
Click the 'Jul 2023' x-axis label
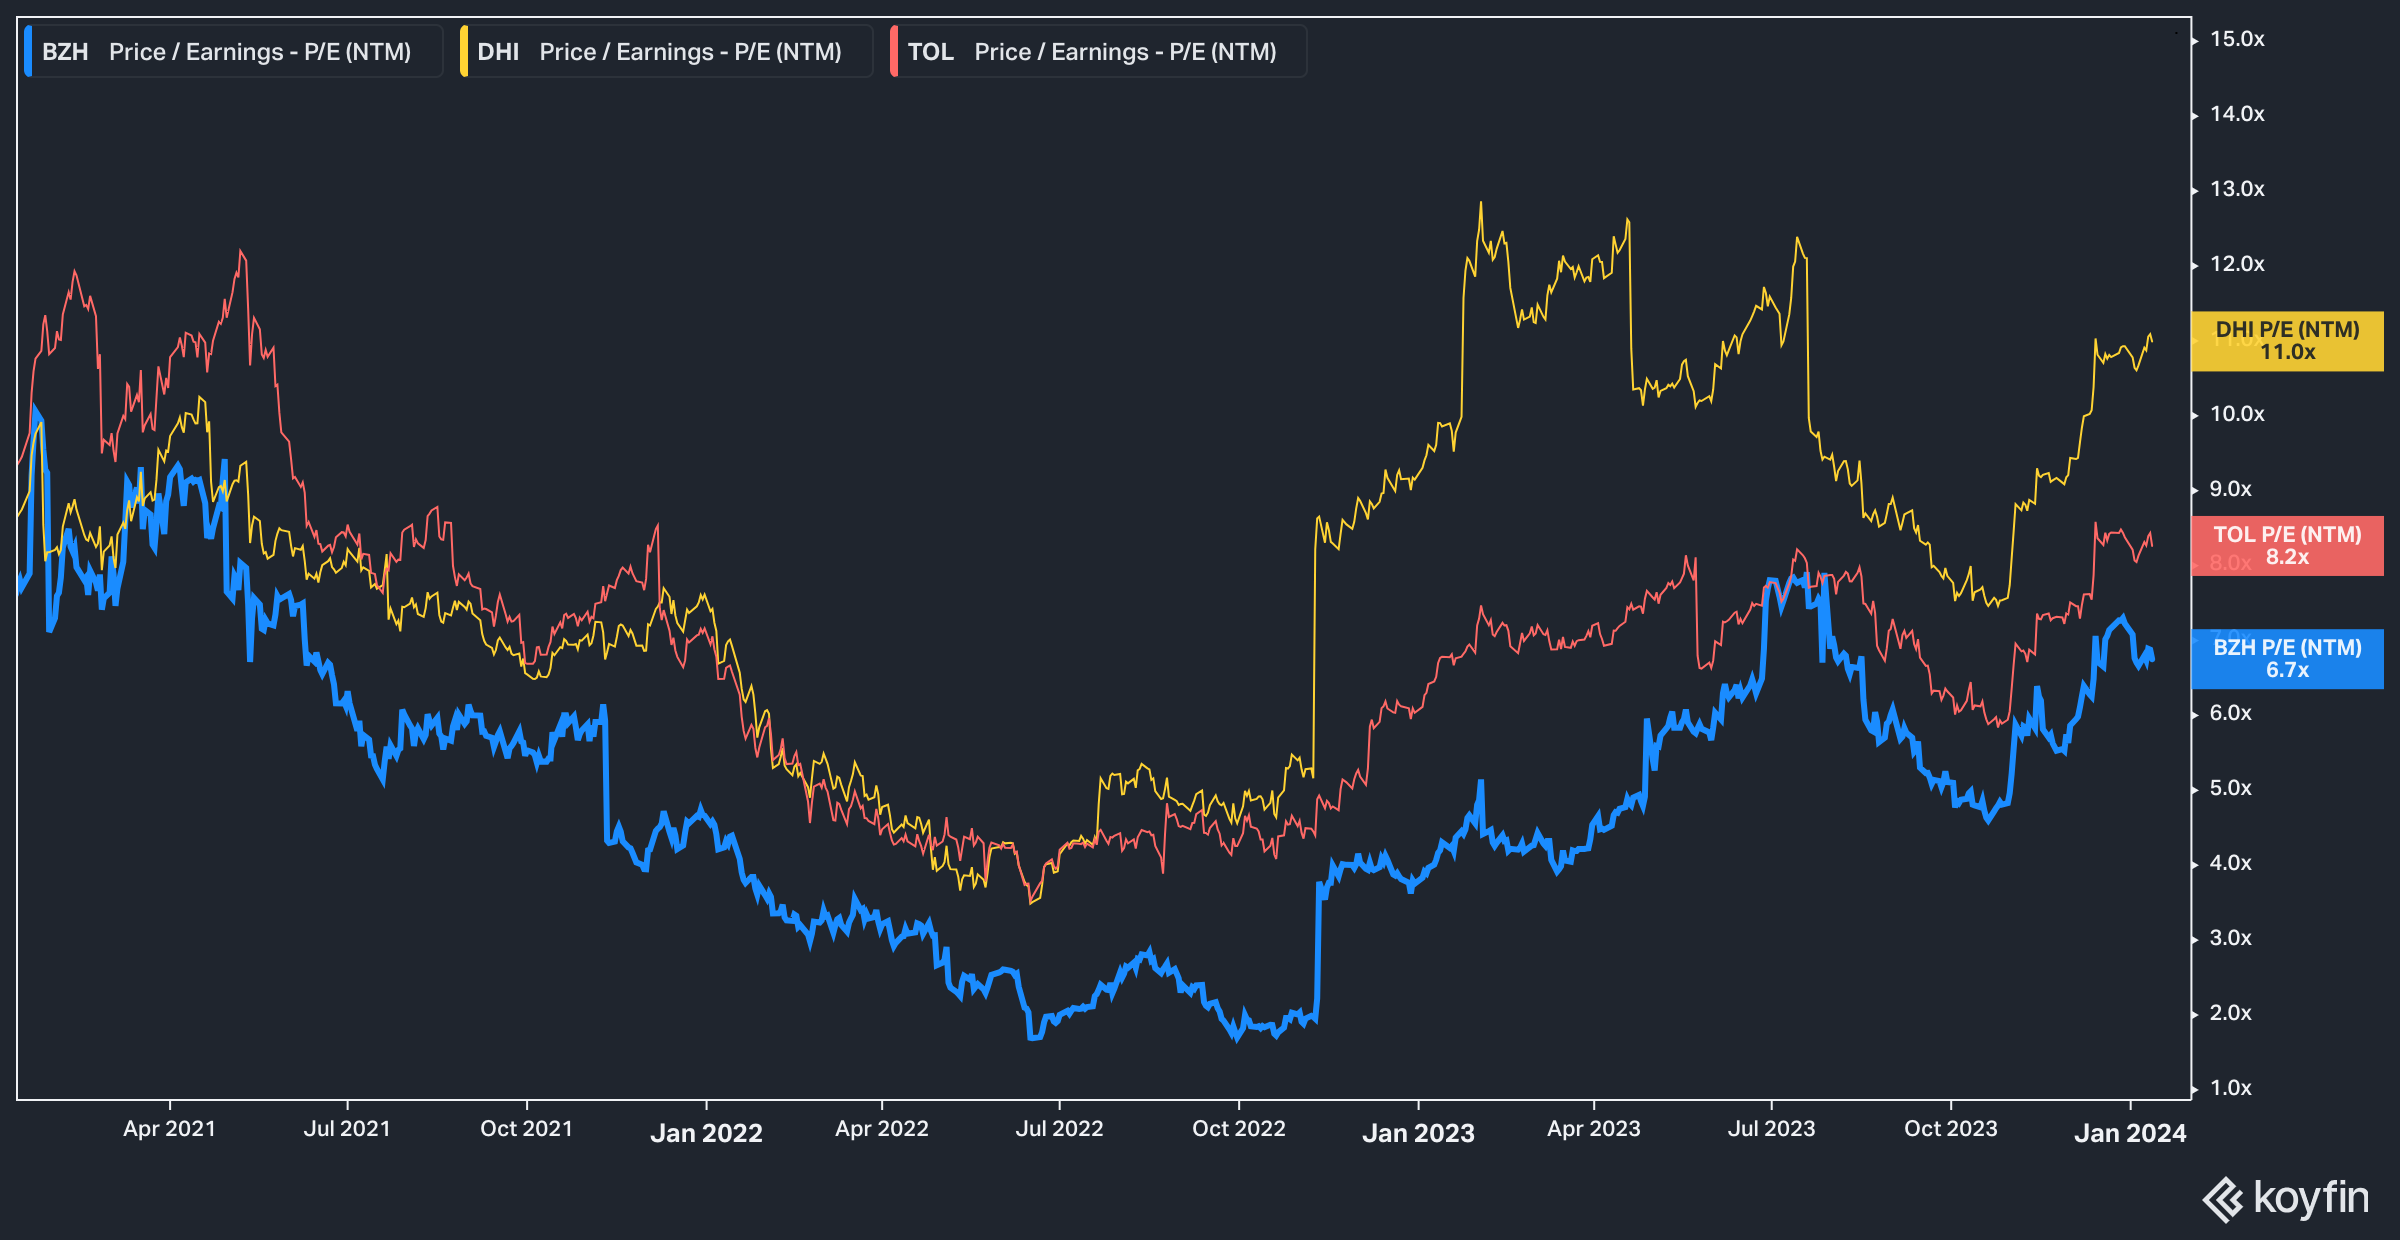pos(1771,1129)
